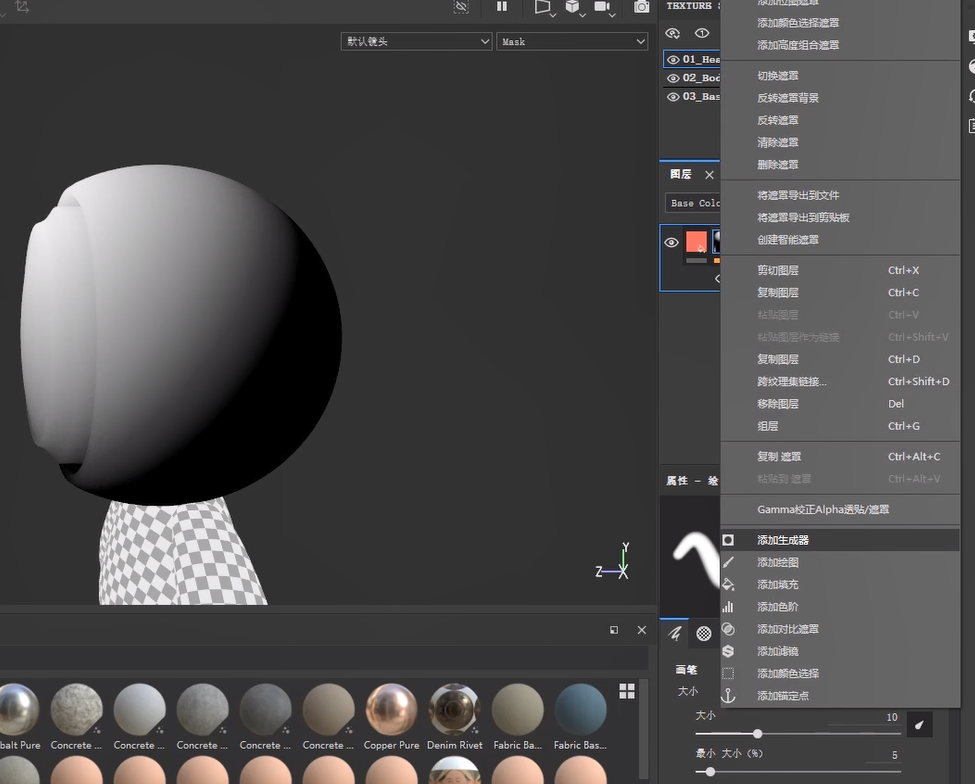The image size is (975, 784).
Task: Close the shelf panel
Action: (642, 630)
